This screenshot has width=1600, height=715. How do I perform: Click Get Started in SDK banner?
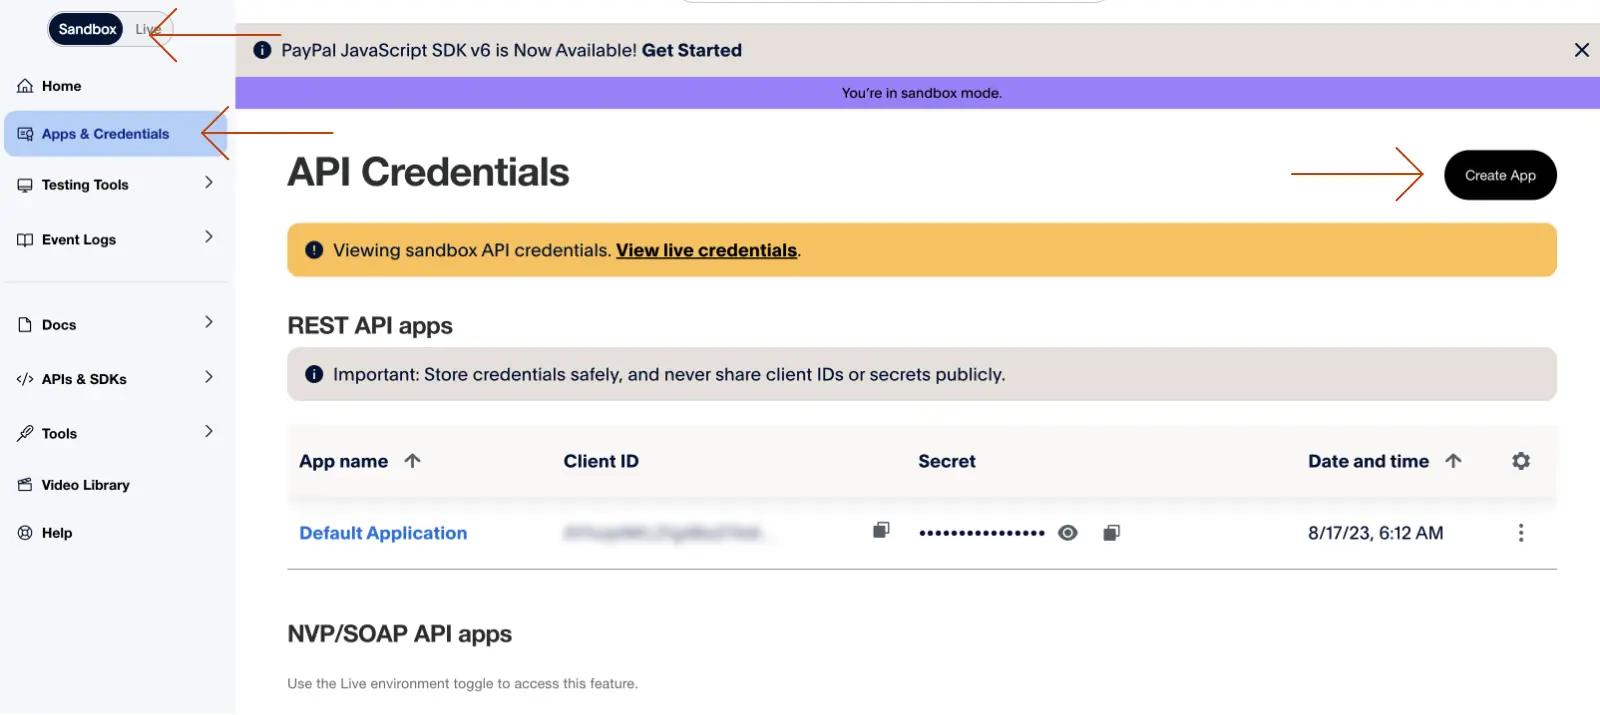click(692, 50)
